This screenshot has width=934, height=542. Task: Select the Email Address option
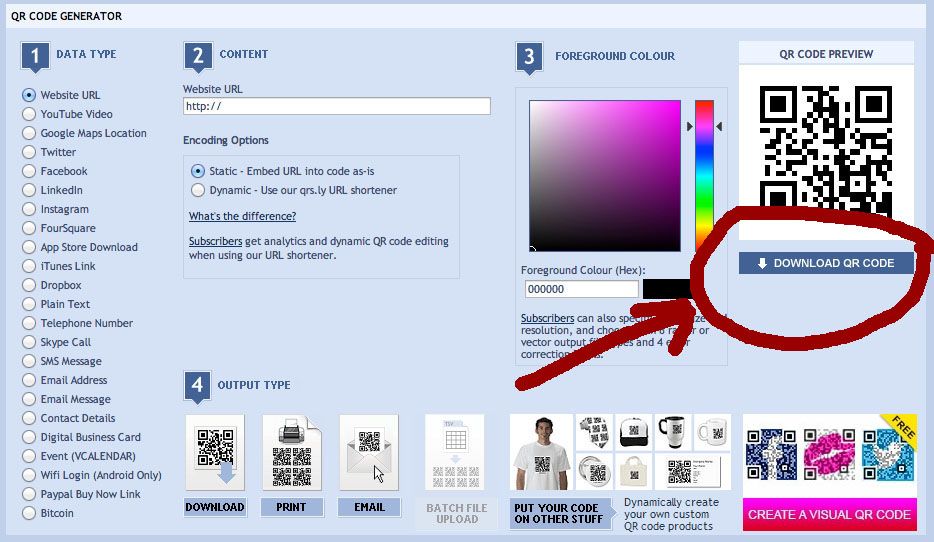[29, 381]
